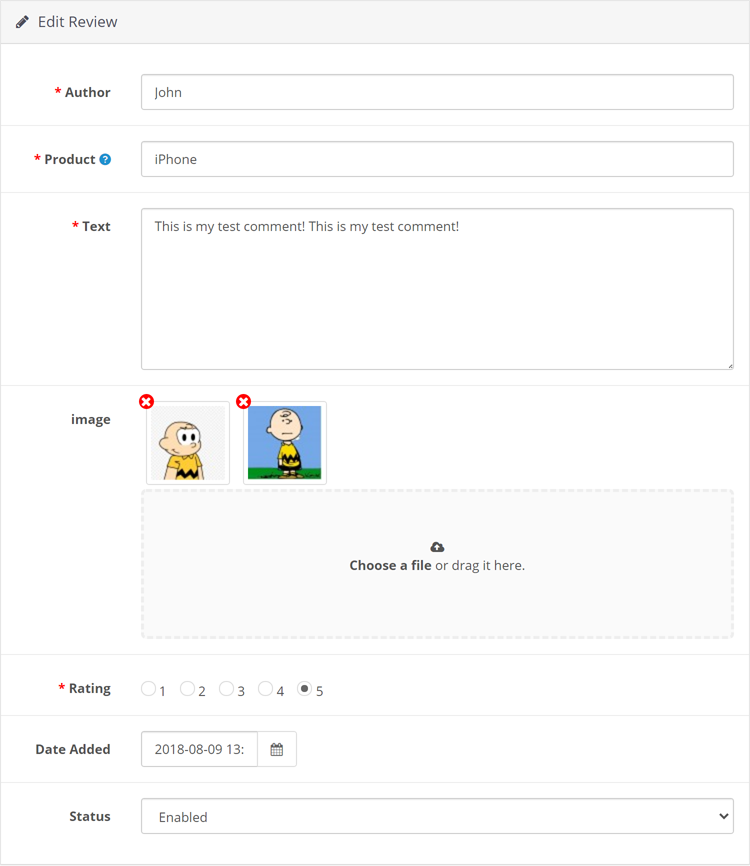This screenshot has height=866, width=750.
Task: Click the Date Added input field
Action: (199, 749)
